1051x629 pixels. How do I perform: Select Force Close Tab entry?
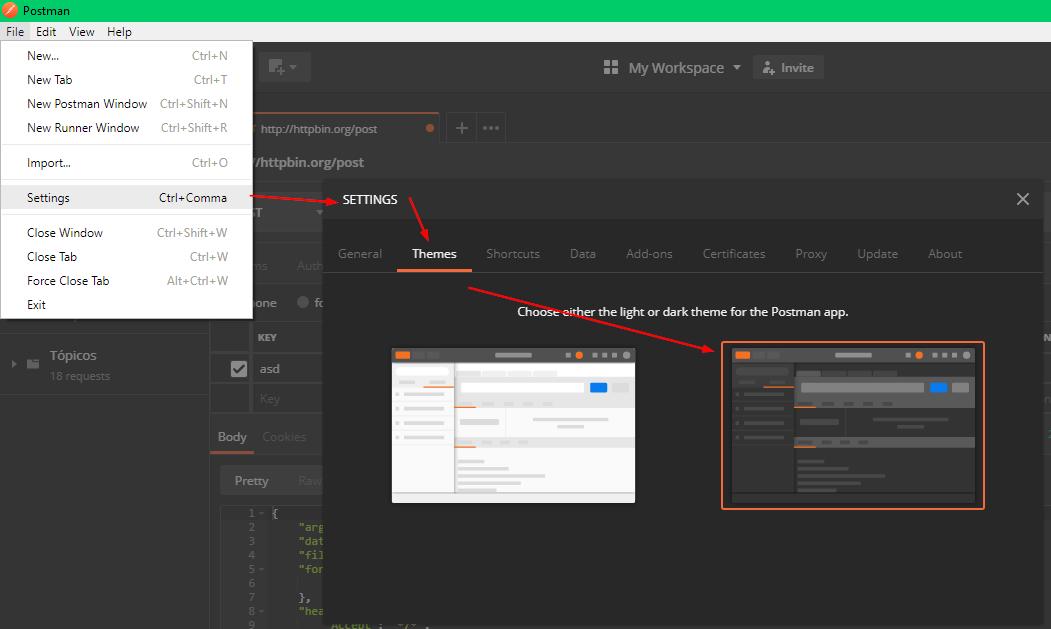127,281
